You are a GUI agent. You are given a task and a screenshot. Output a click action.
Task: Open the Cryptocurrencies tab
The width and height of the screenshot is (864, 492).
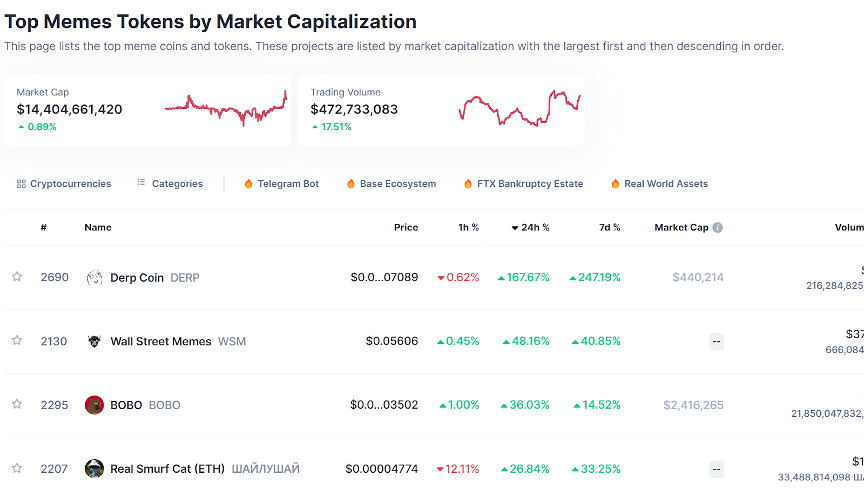coord(64,184)
